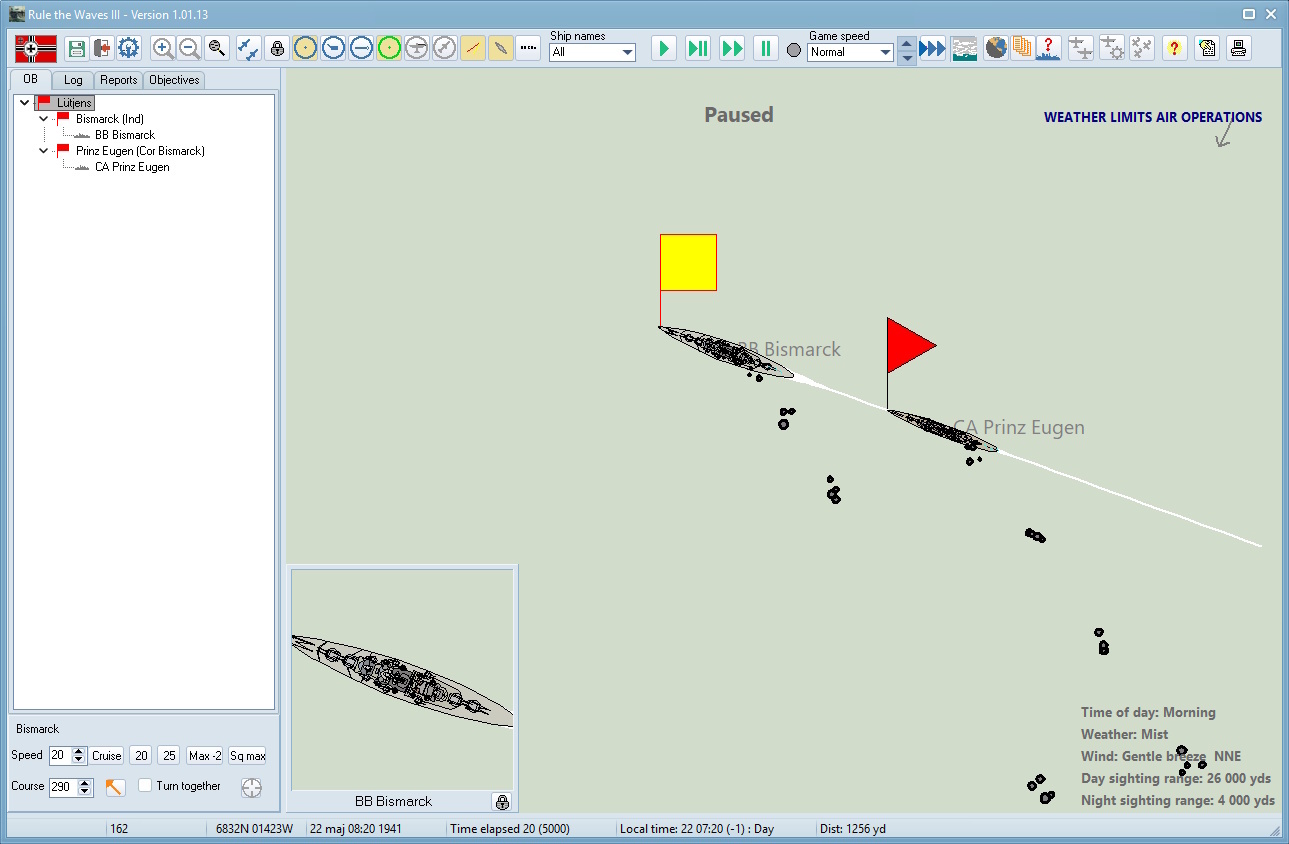Viewport: 1289px width, 844px height.
Task: Switch to the Log tab
Action: 73,80
